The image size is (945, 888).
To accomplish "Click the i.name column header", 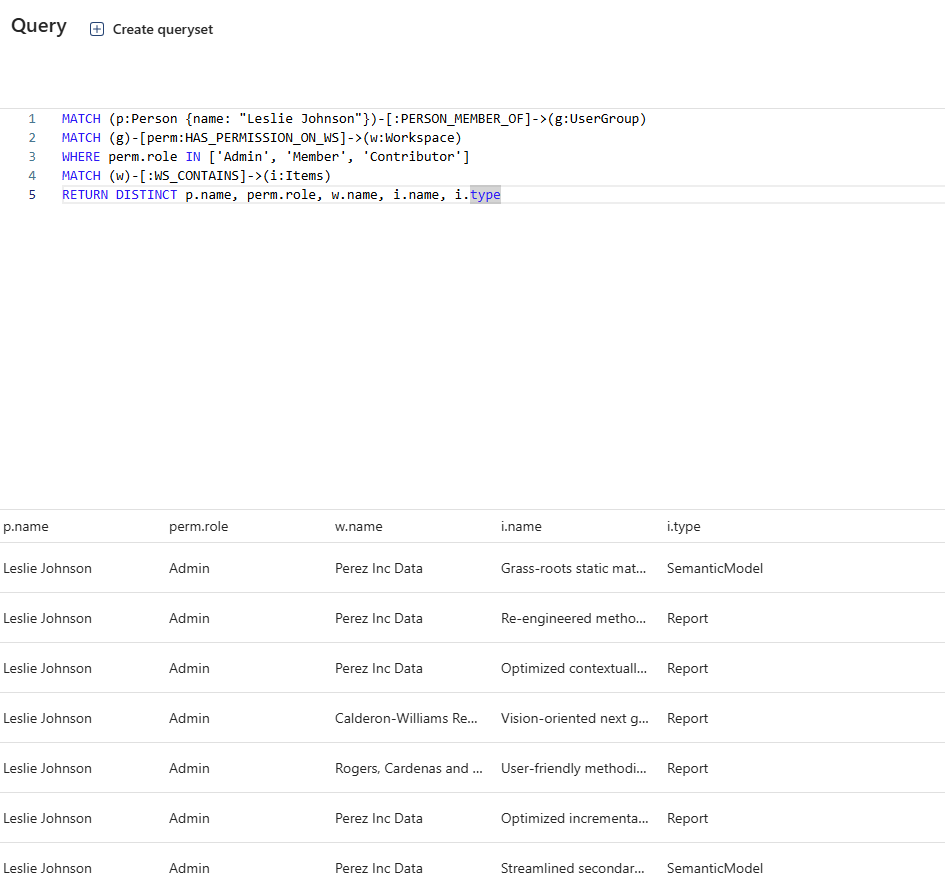I will [x=519, y=526].
